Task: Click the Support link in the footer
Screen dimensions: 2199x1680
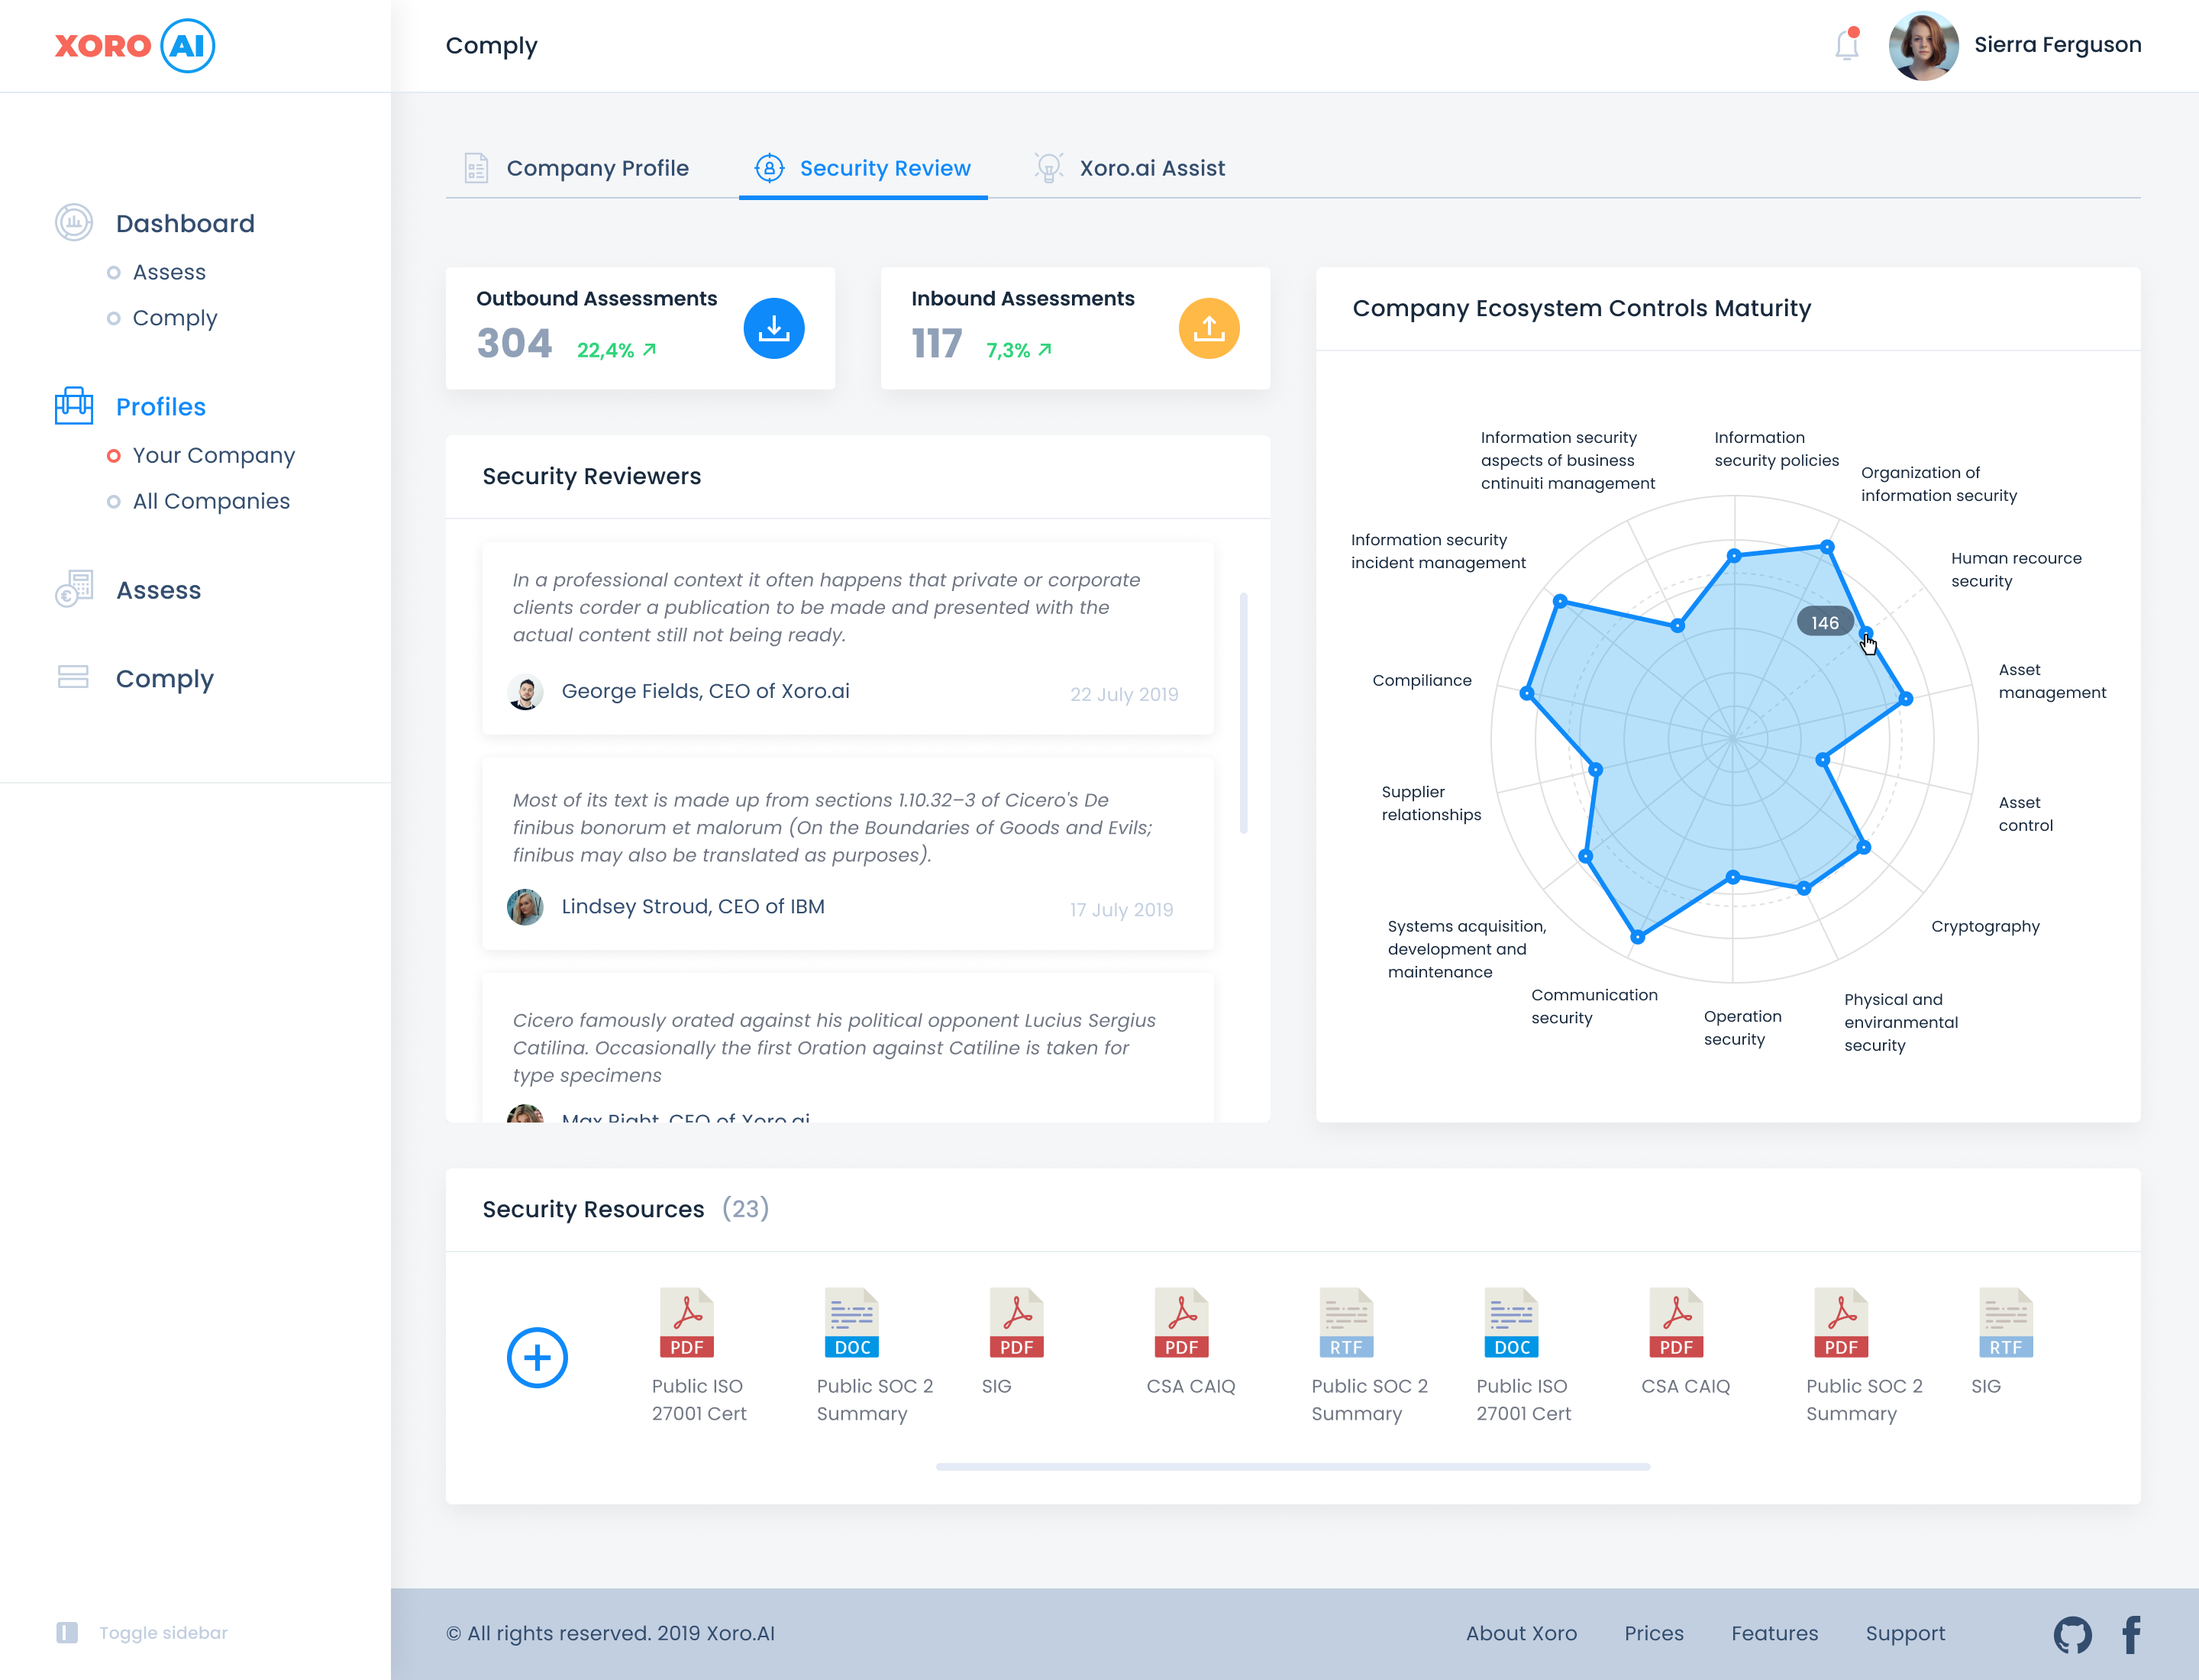Action: click(x=1905, y=1633)
